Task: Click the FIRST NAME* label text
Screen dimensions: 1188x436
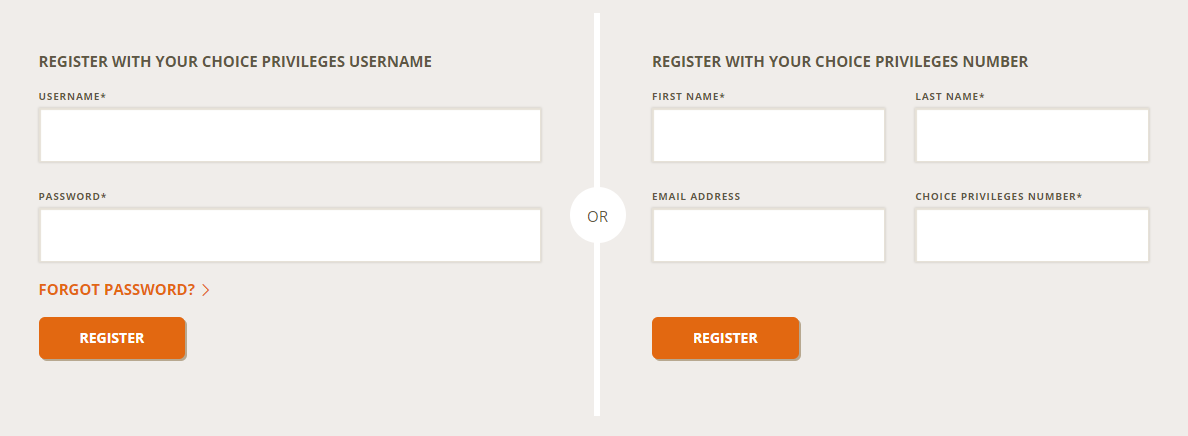Action: [688, 96]
